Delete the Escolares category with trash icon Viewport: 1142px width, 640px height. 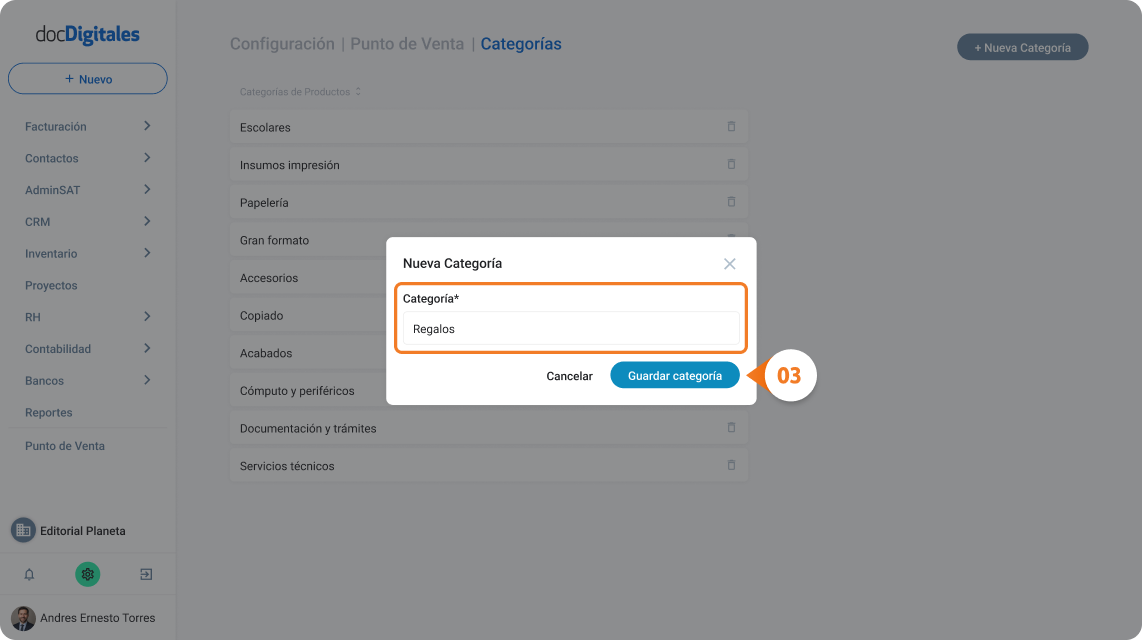tap(731, 127)
